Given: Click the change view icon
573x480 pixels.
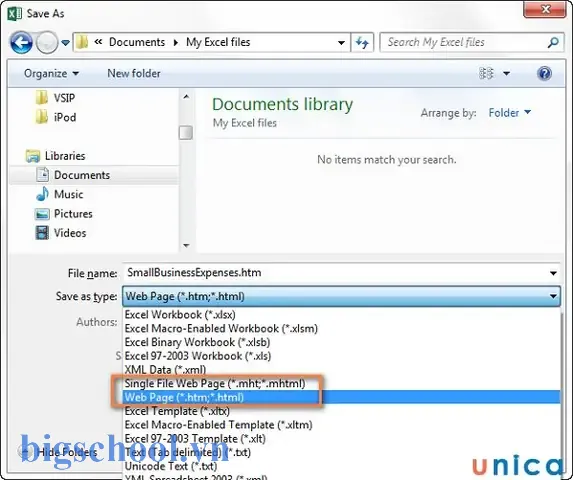Looking at the screenshot, I should click(486, 73).
